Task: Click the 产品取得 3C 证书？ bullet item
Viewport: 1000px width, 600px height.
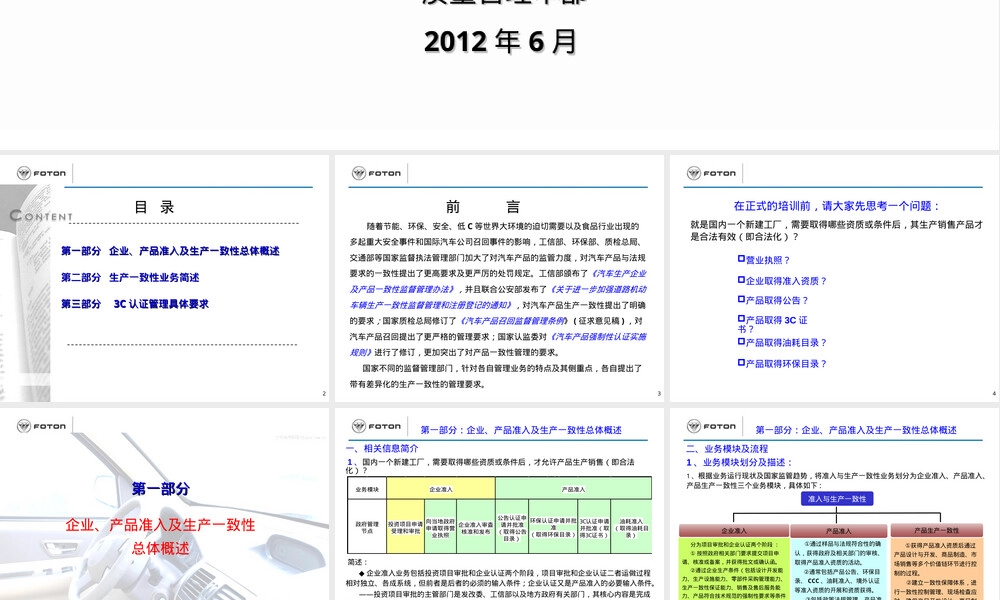Action: point(772,324)
